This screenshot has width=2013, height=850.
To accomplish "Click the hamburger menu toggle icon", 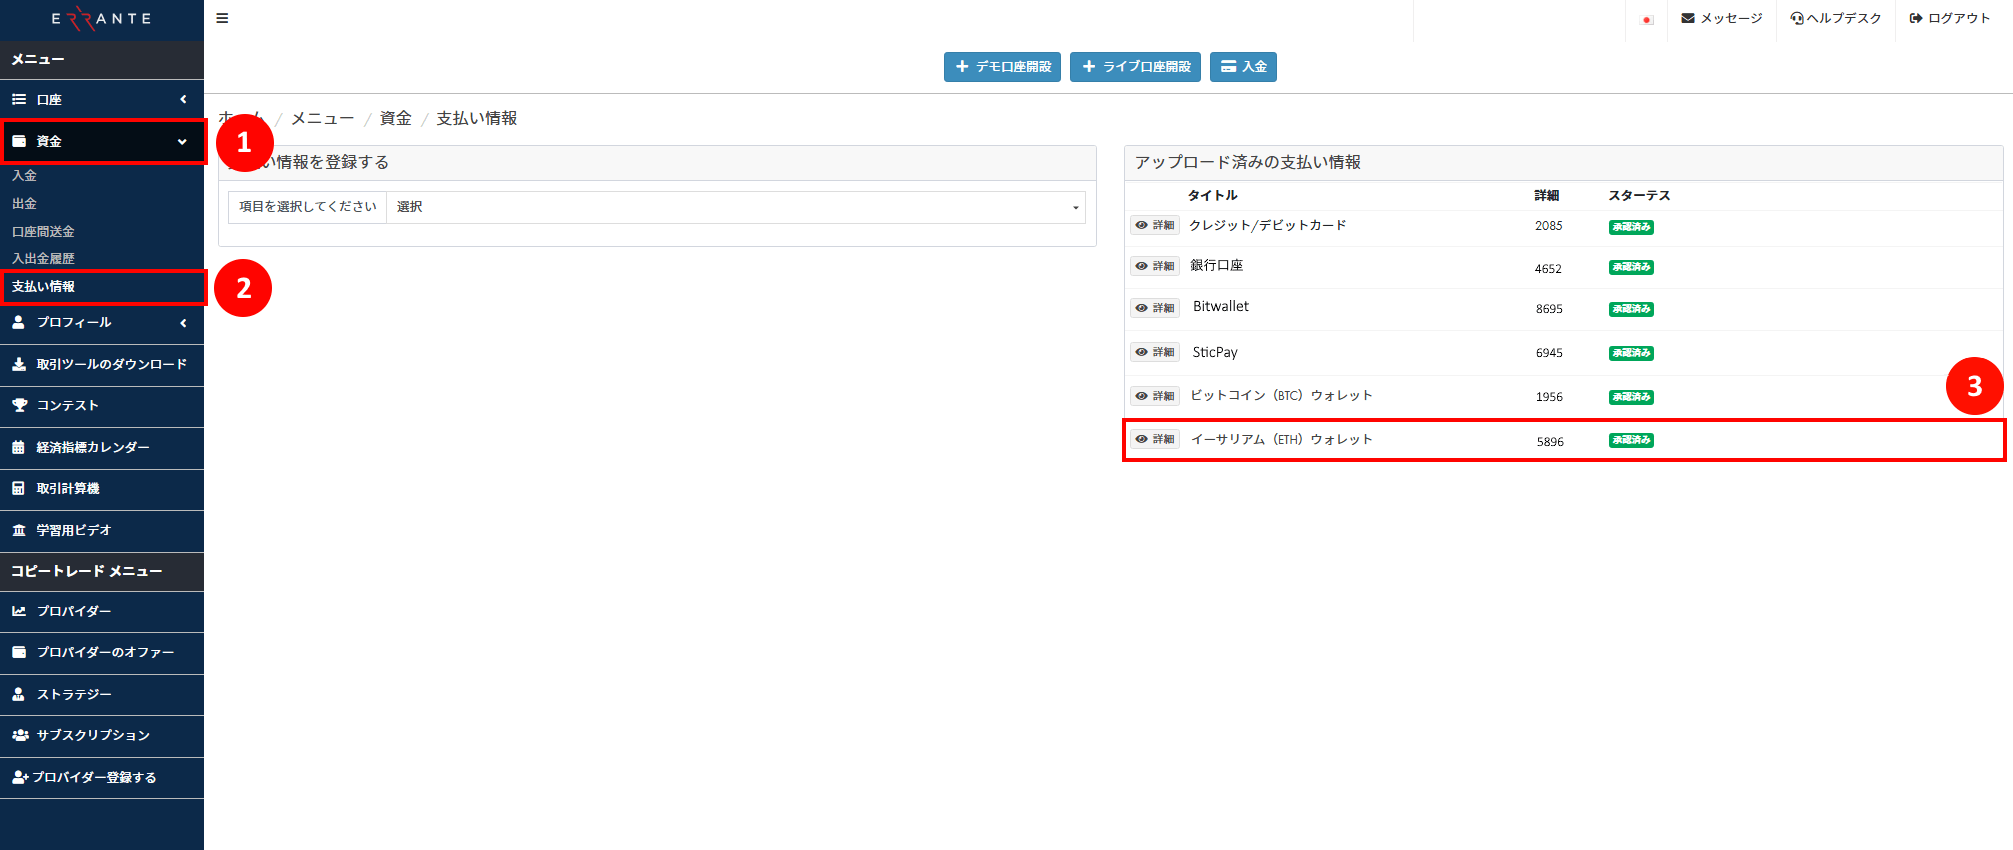I will pos(222,18).
